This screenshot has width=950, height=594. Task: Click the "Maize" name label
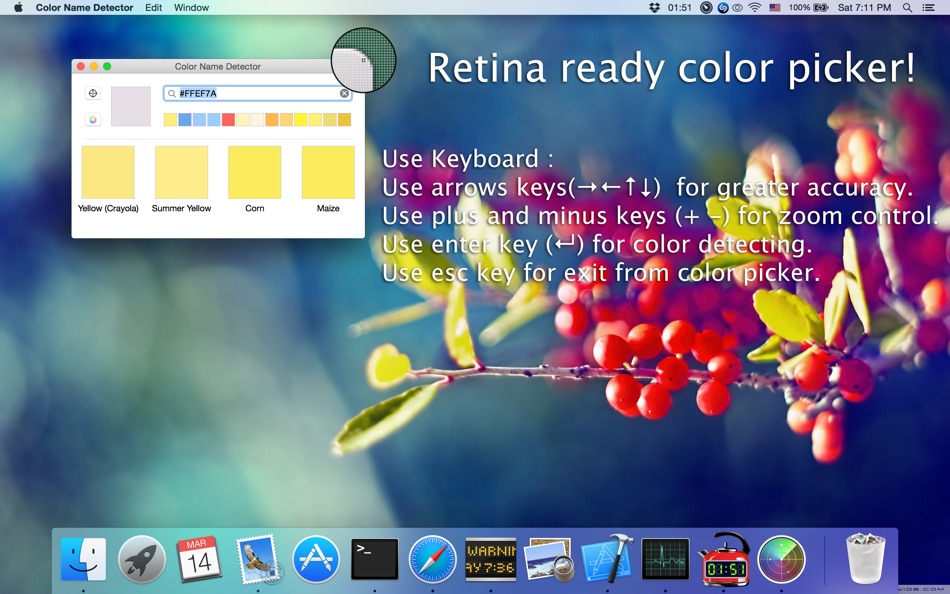pos(328,208)
